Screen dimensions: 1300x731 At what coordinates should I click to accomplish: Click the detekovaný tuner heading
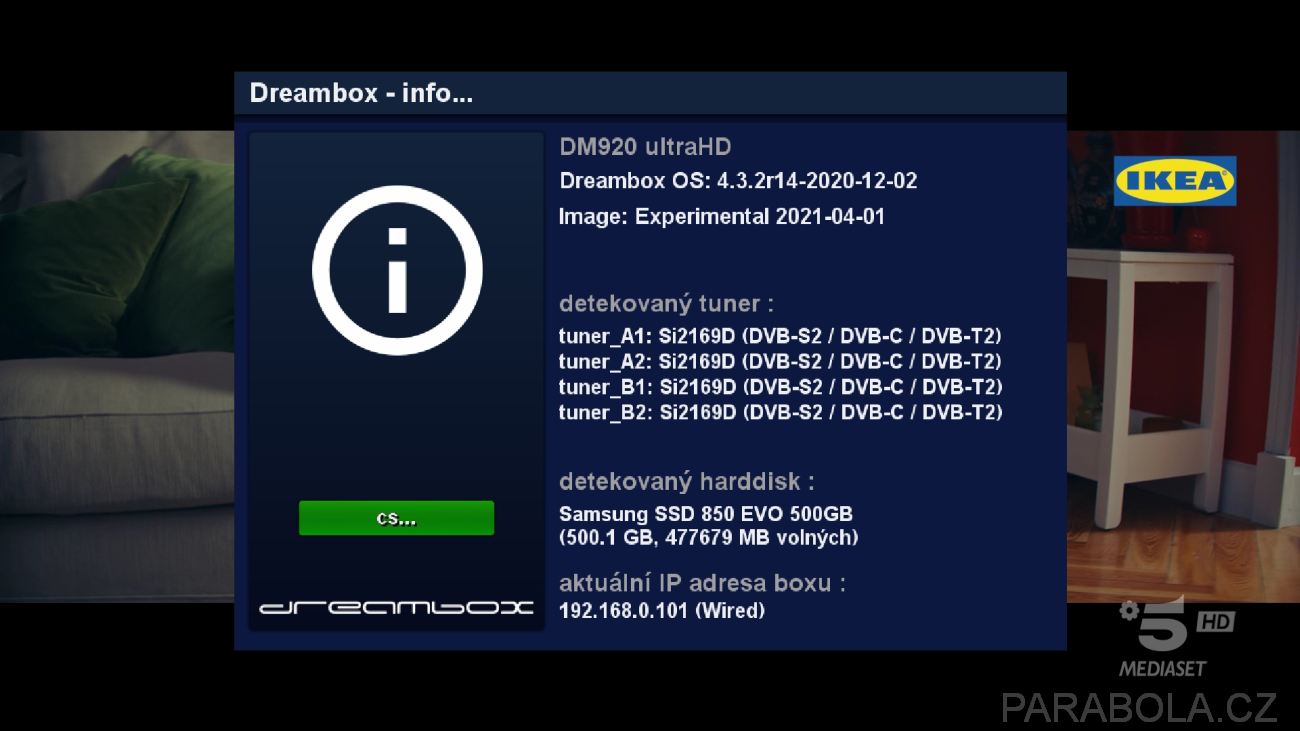click(x=666, y=304)
